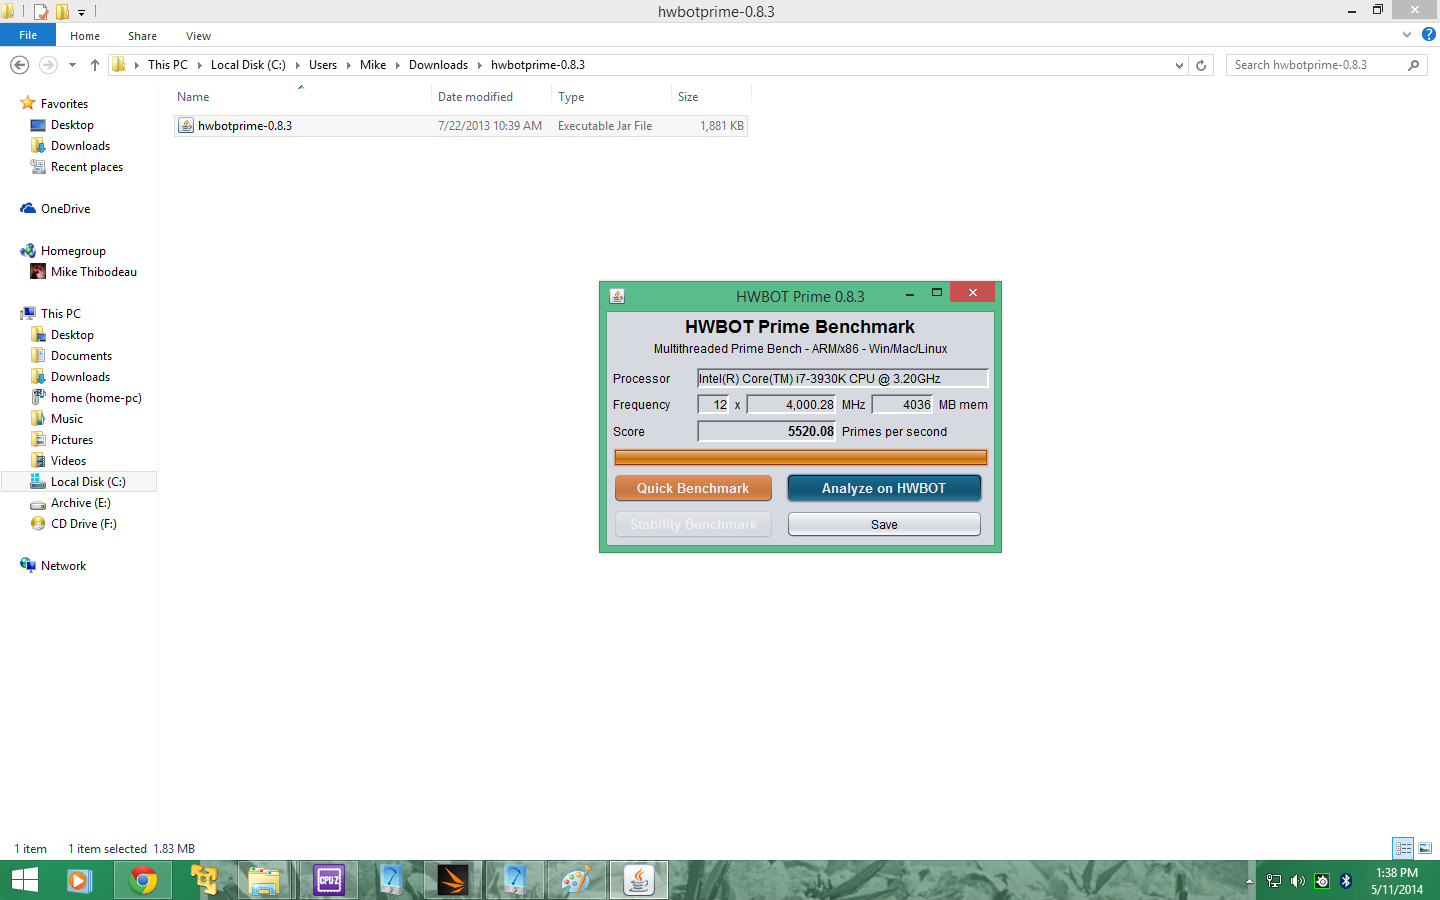
Task: Click the Processor name field
Action: point(842,378)
